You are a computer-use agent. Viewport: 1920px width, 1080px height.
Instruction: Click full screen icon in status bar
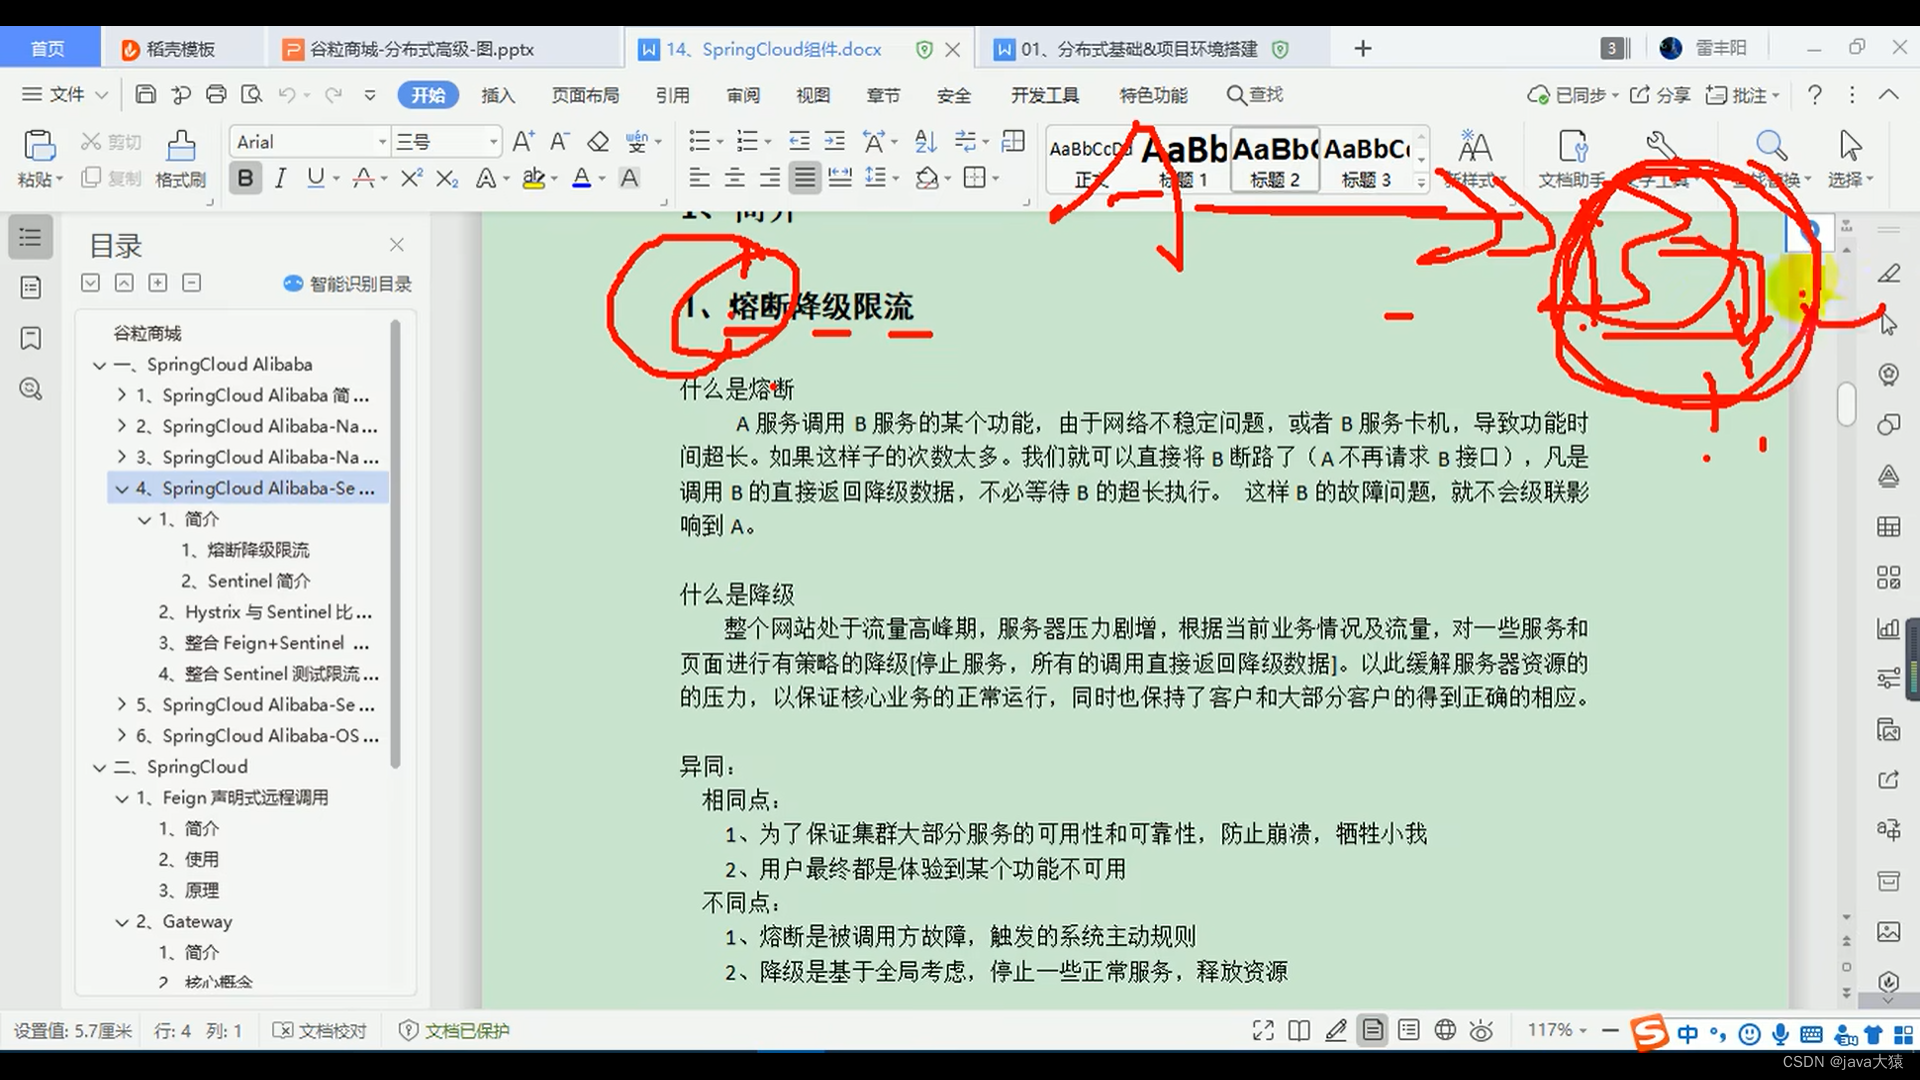click(x=1263, y=1030)
